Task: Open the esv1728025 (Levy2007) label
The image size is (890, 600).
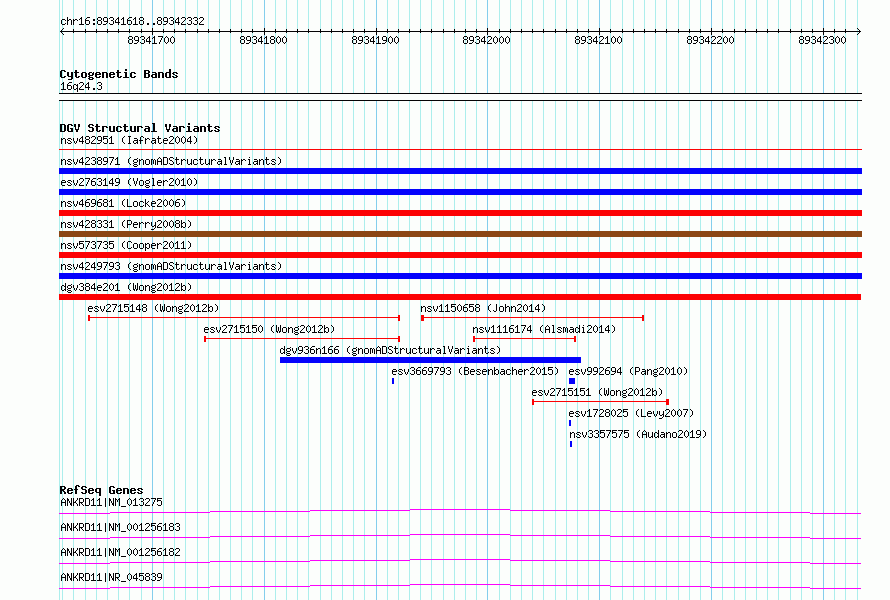Action: pos(631,413)
